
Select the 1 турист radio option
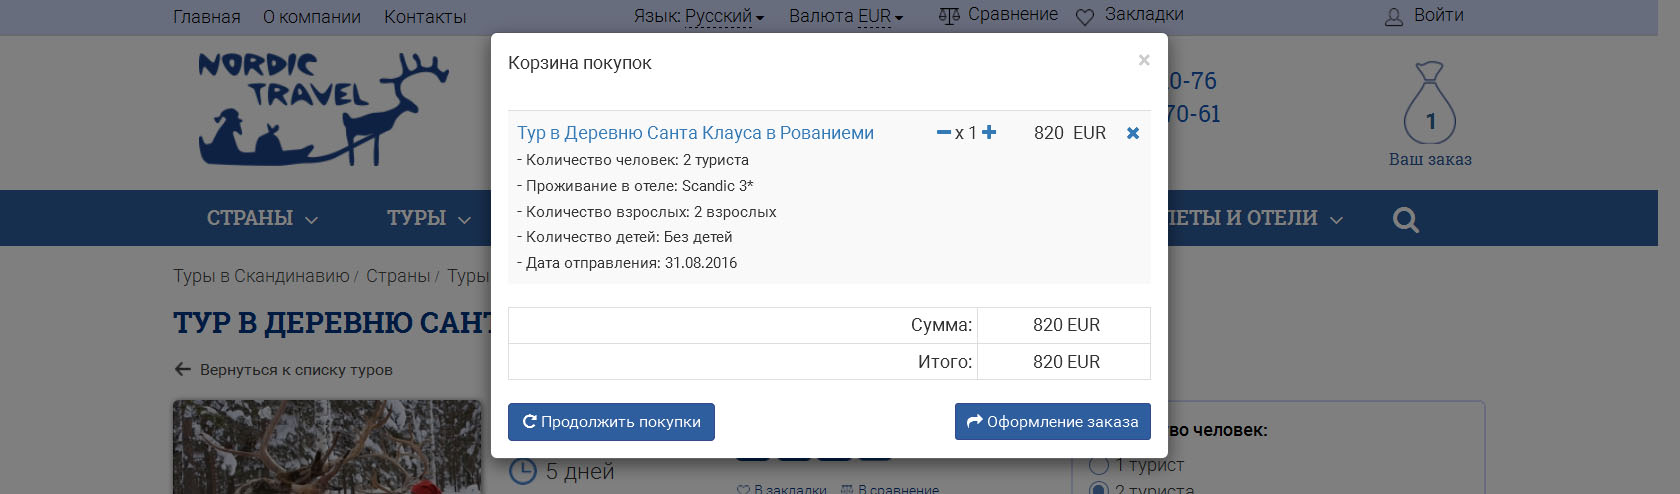1099,465
